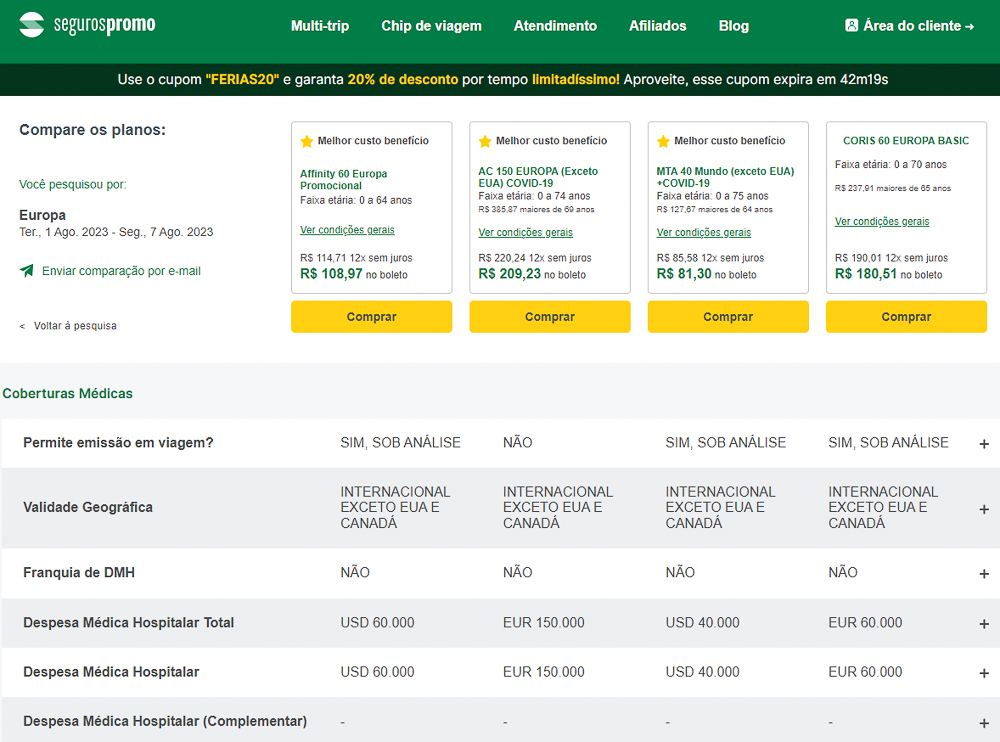The width and height of the screenshot is (1000, 742).
Task: Click Enviar comparação por e-mail link
Action: pyautogui.click(x=121, y=271)
